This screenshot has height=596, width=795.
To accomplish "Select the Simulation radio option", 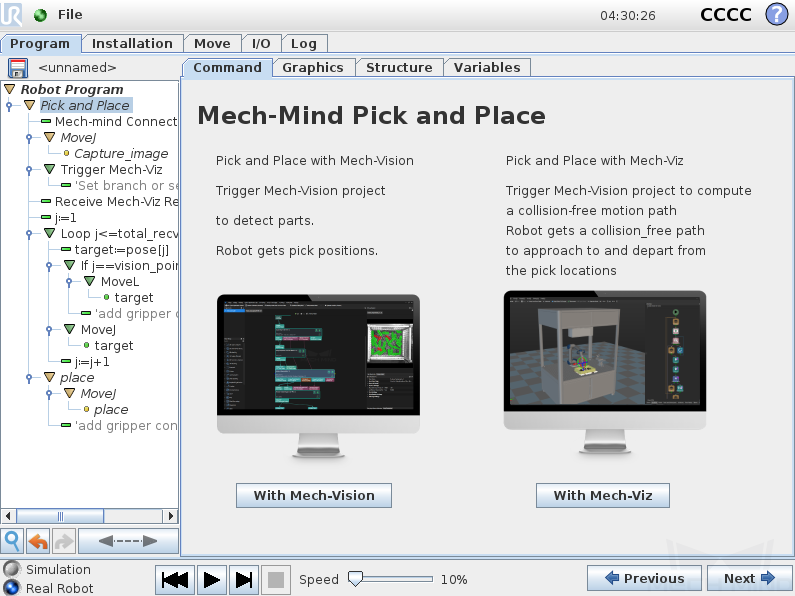I will pos(11,569).
